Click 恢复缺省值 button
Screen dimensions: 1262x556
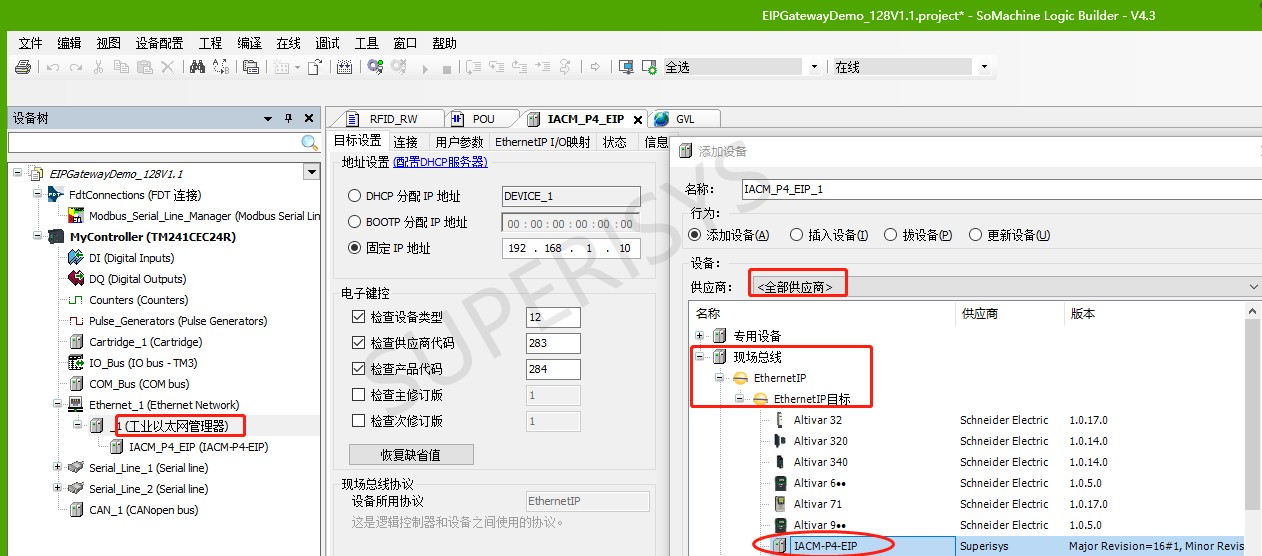click(411, 454)
